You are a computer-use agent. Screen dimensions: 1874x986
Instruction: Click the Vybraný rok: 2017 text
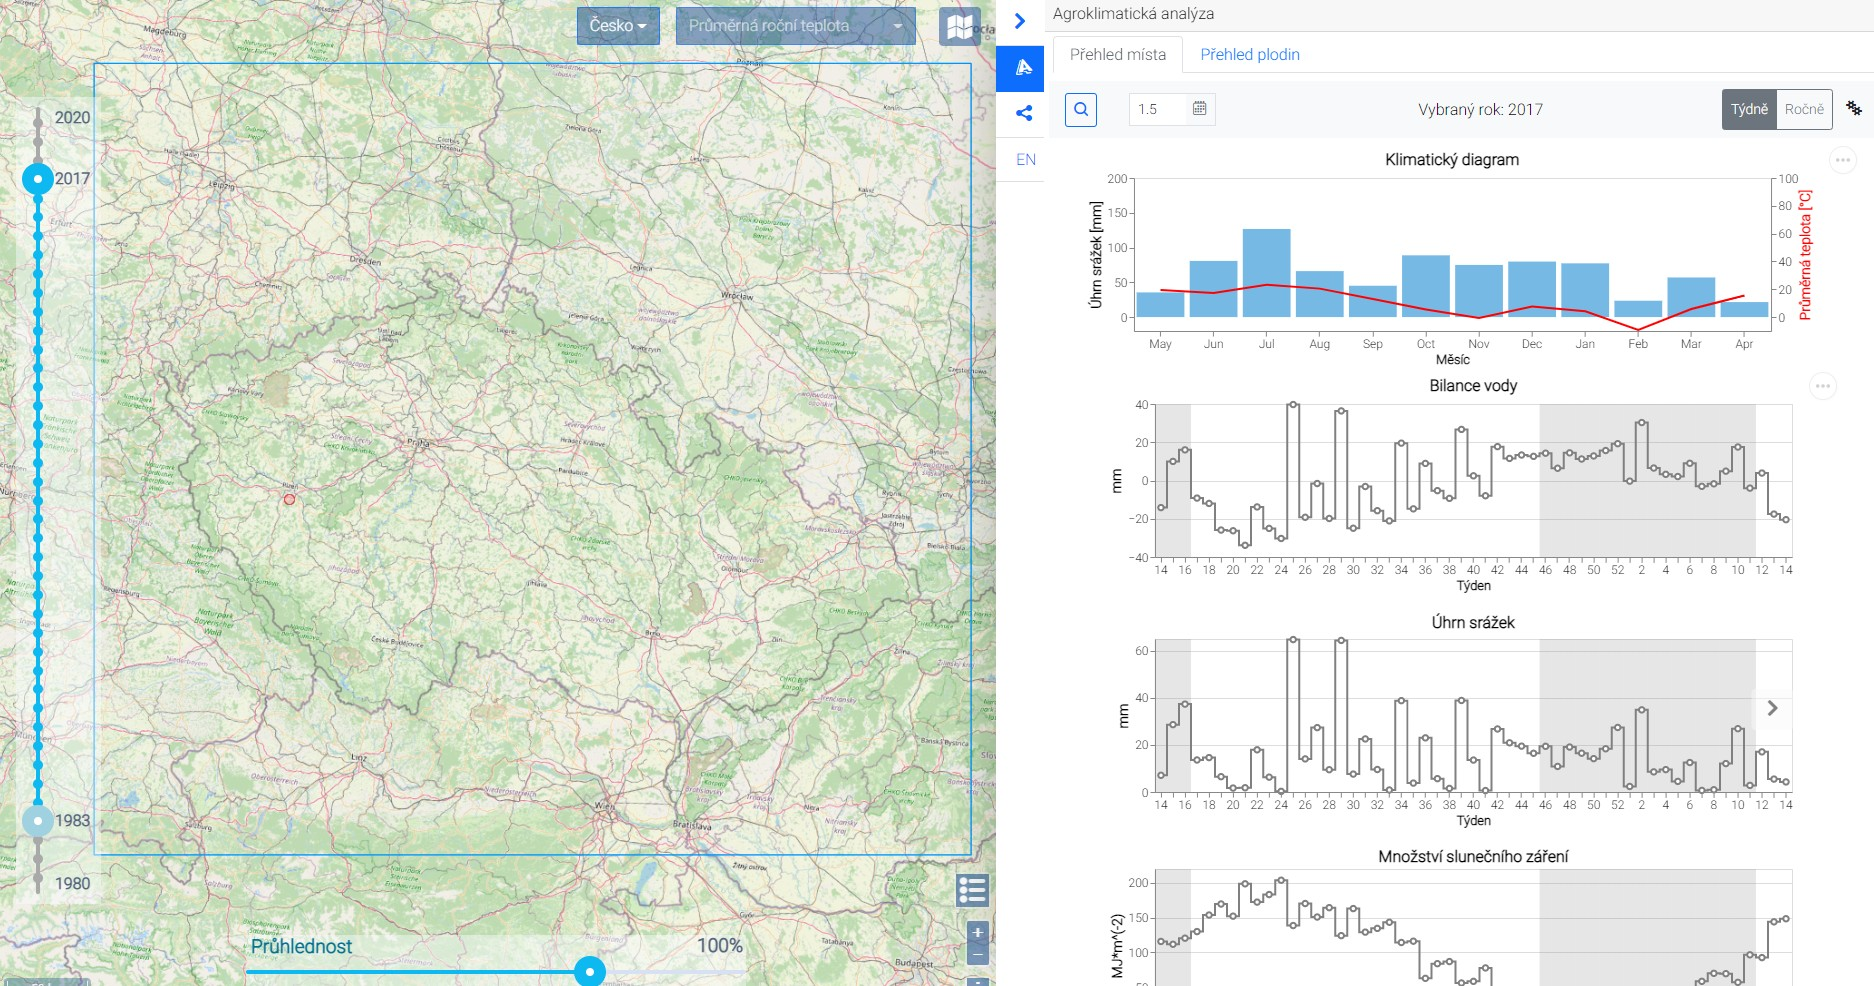1480,109
